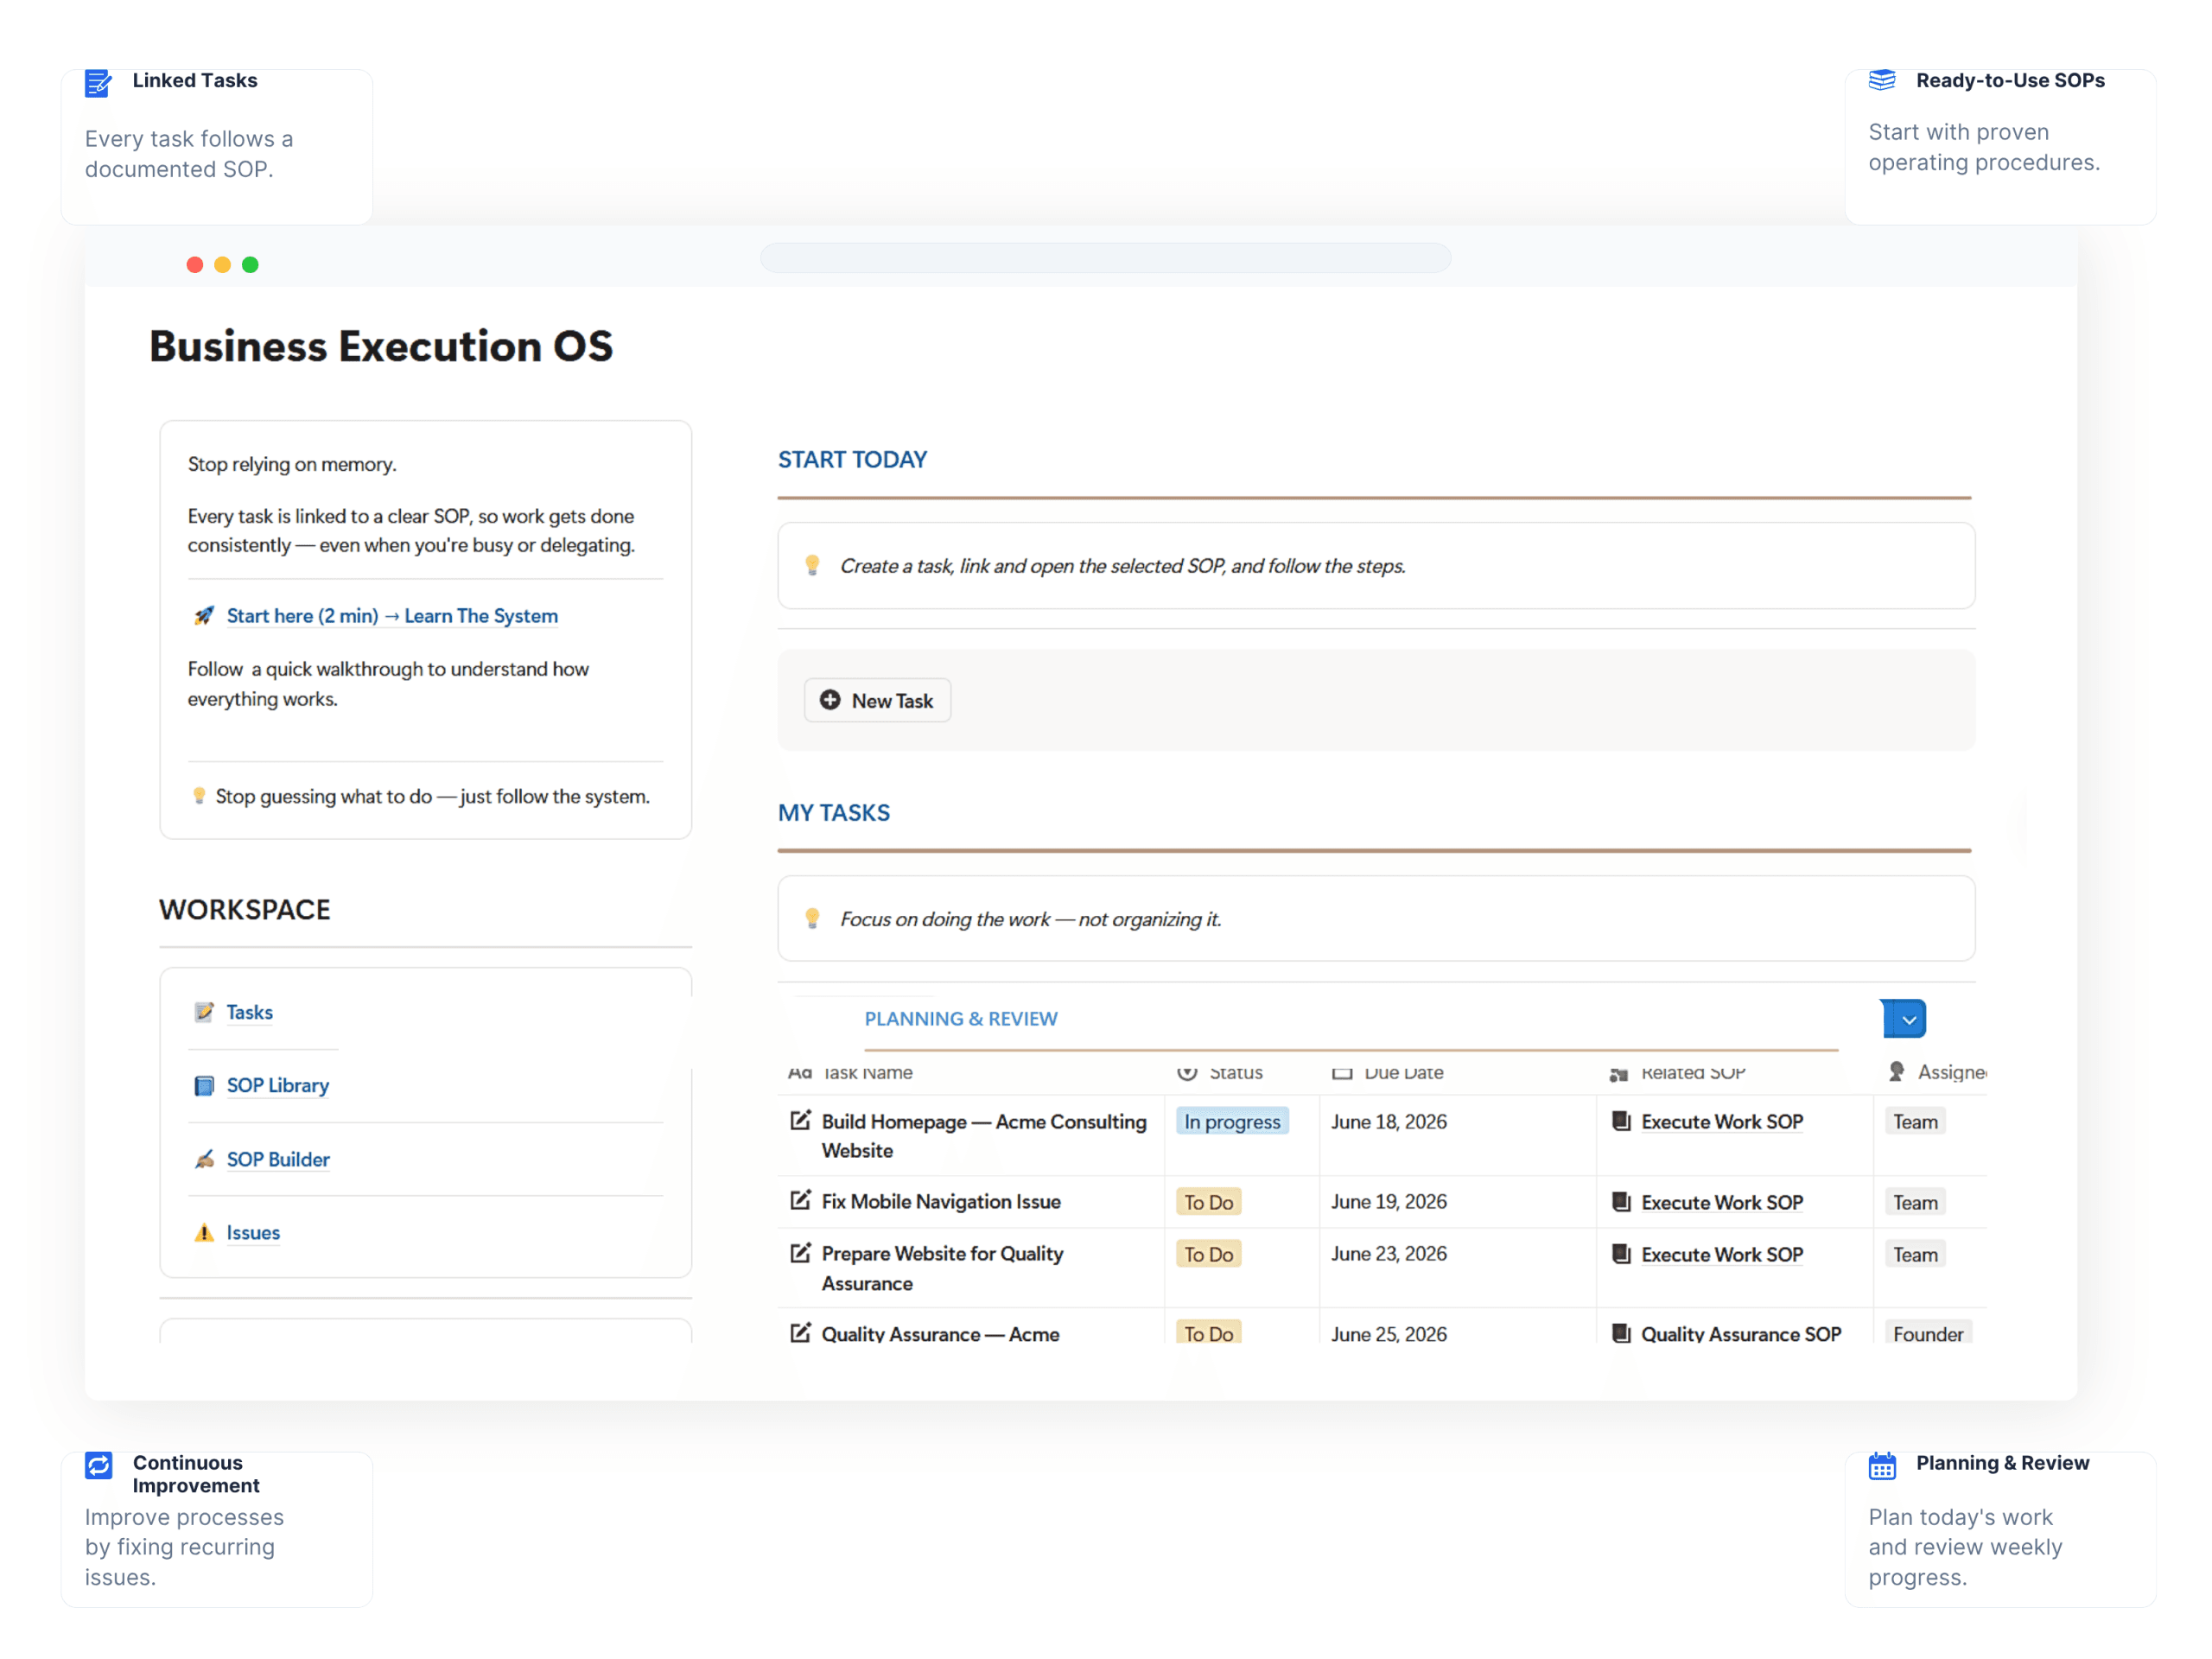Click the yellow window minimize dot

click(x=222, y=264)
